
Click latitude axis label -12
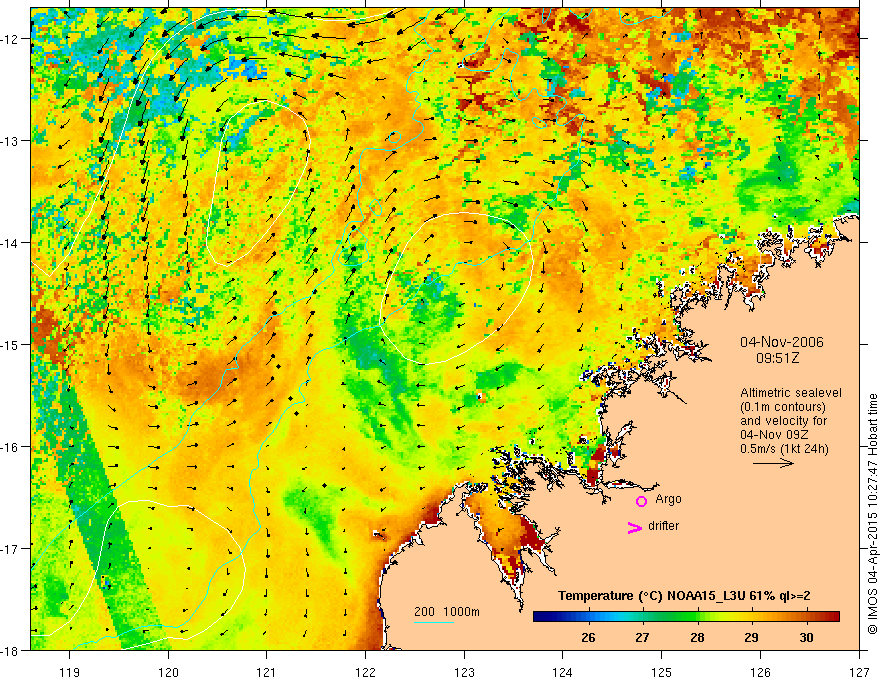[11, 39]
